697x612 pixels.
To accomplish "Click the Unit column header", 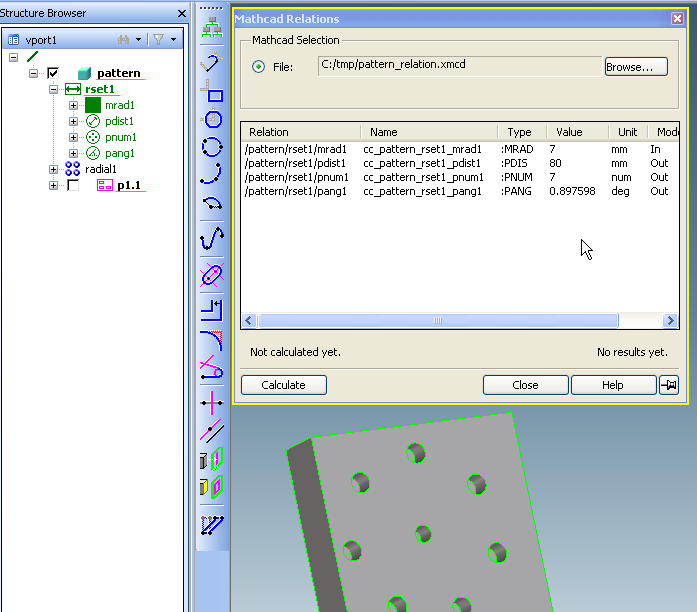I will pyautogui.click(x=628, y=132).
